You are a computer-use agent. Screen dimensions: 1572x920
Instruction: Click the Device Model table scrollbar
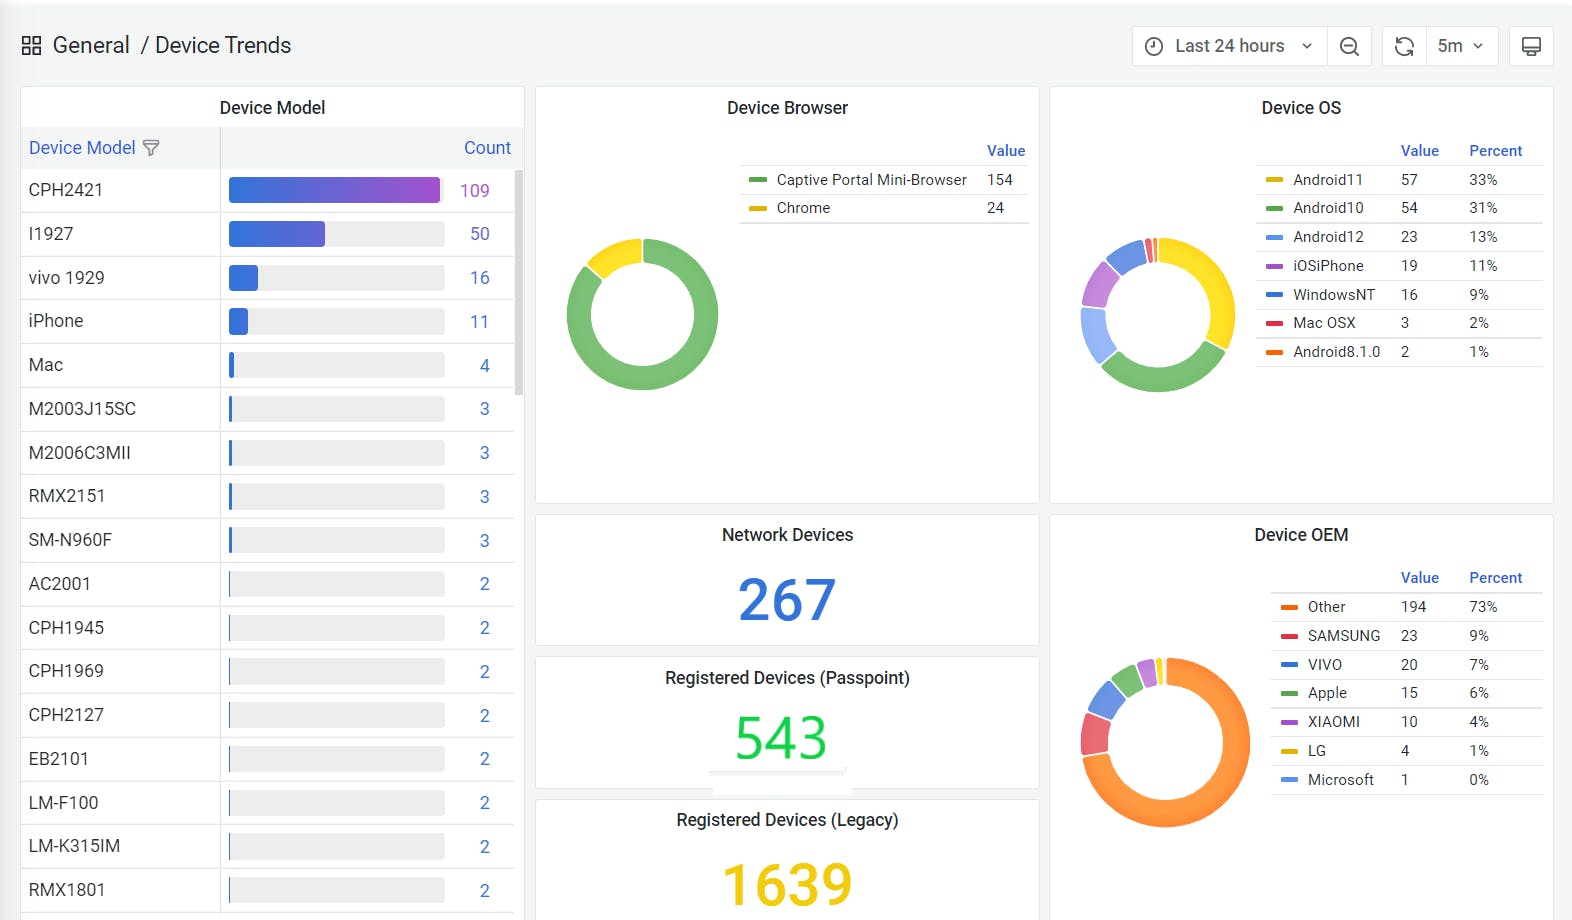tap(519, 282)
